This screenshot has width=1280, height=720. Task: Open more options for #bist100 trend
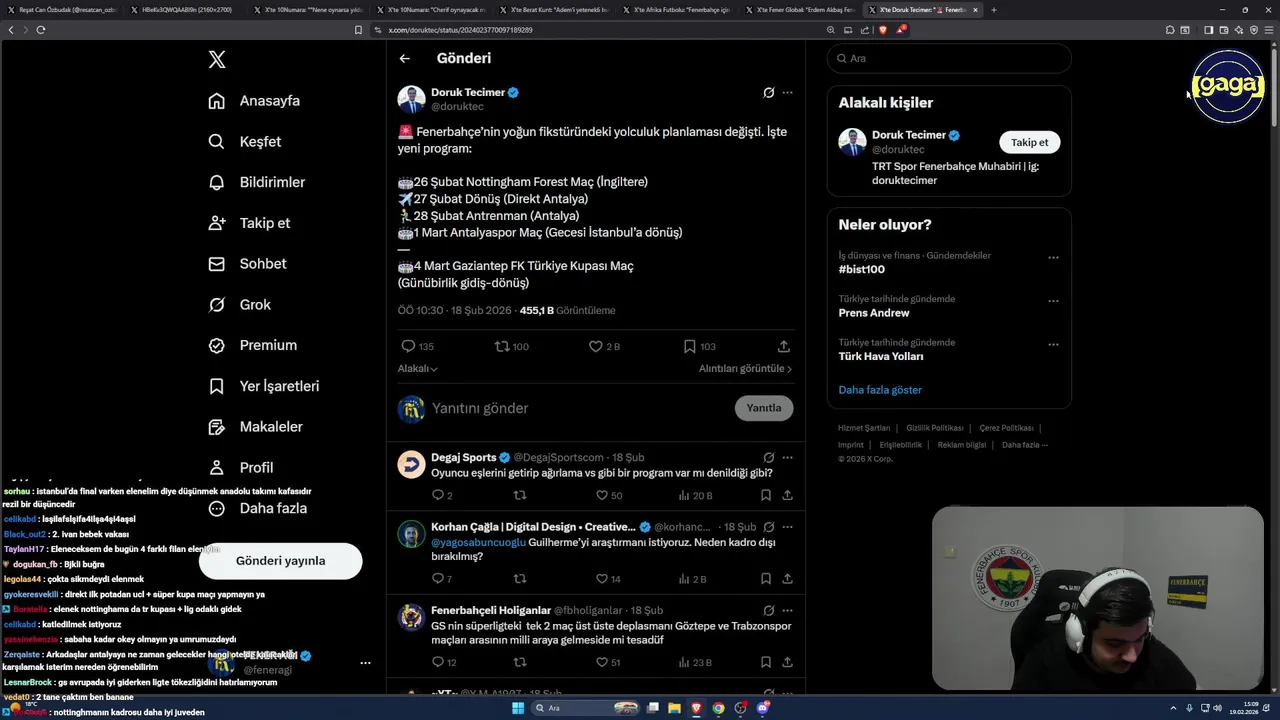[1053, 257]
